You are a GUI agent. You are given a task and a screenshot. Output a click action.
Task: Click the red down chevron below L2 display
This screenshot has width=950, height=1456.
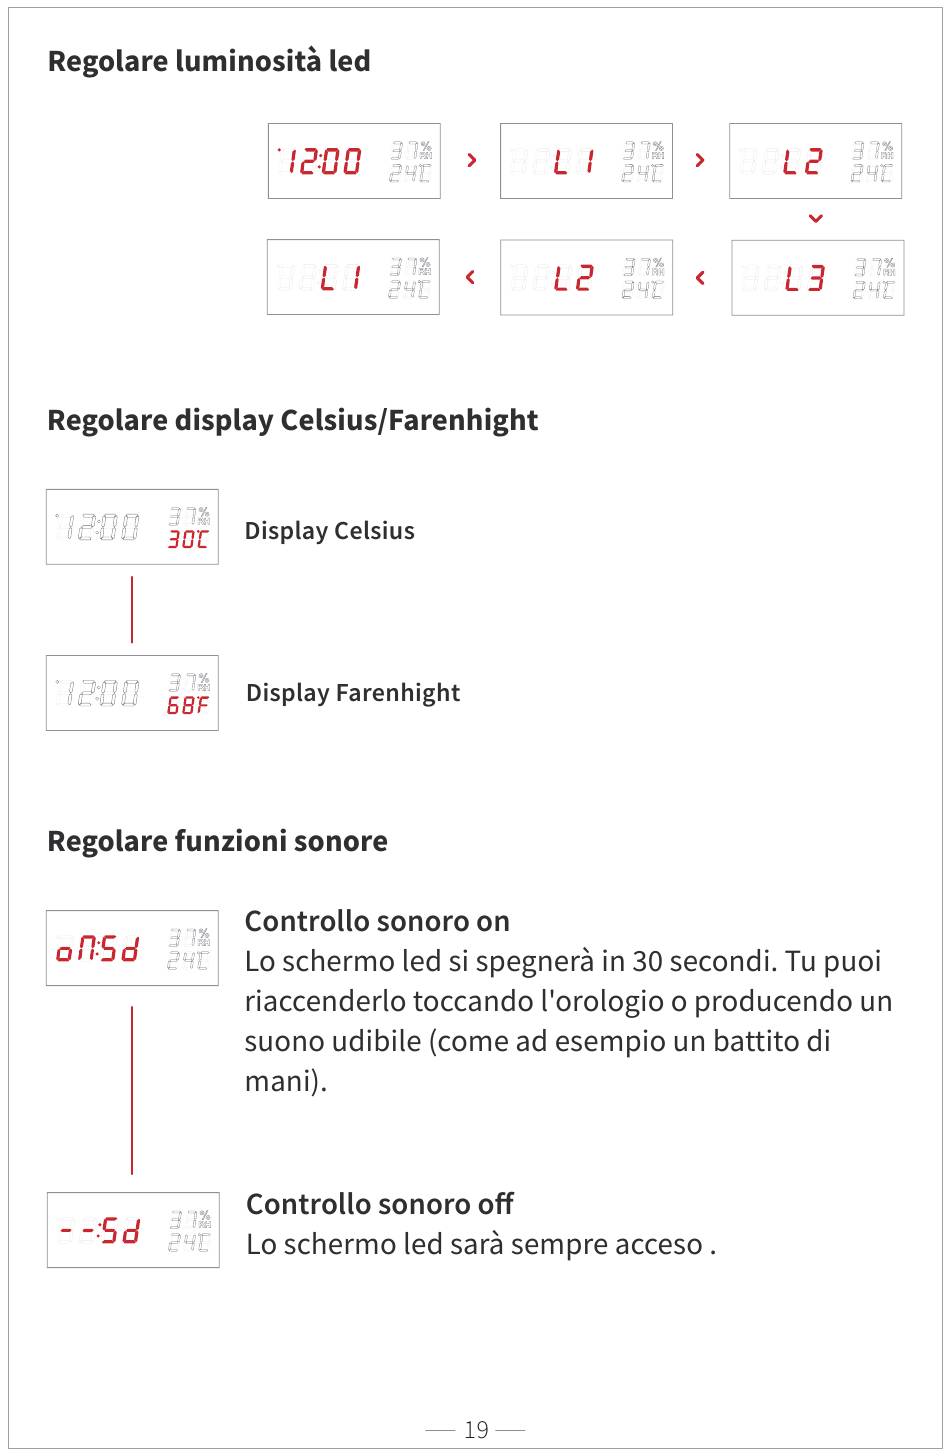(x=816, y=219)
